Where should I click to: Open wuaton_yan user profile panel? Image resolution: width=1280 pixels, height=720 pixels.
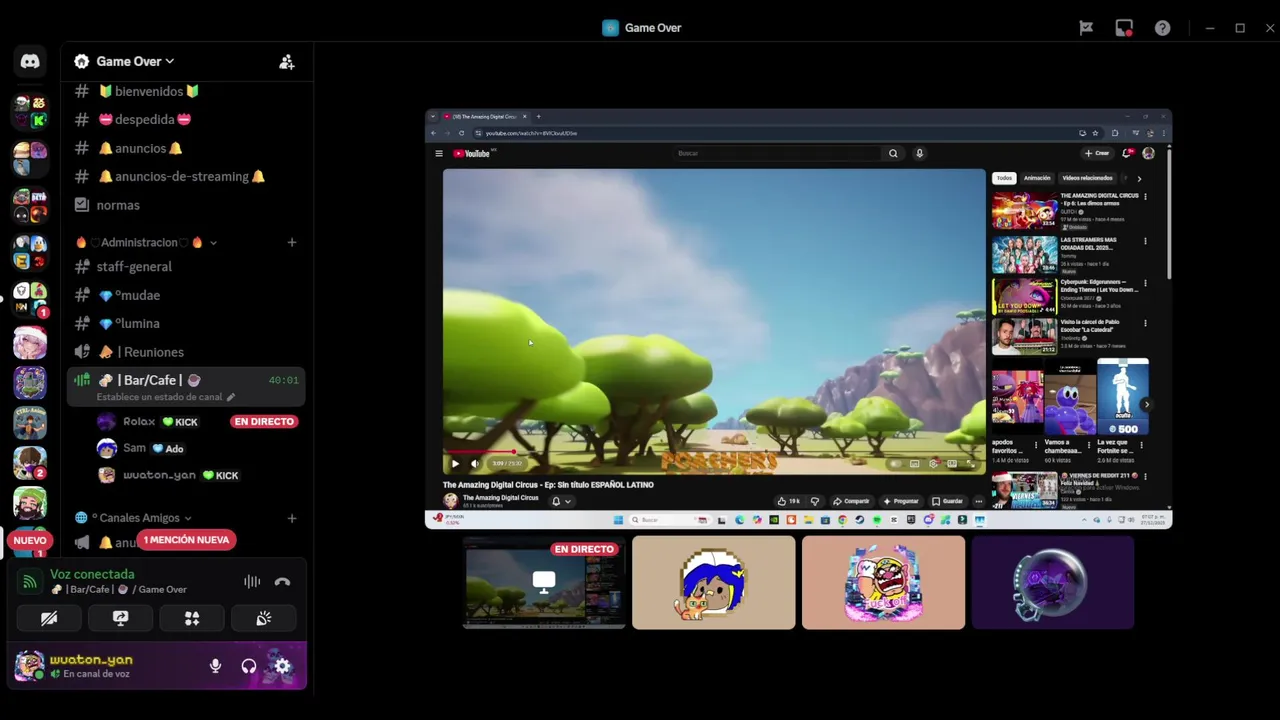[x=90, y=666]
